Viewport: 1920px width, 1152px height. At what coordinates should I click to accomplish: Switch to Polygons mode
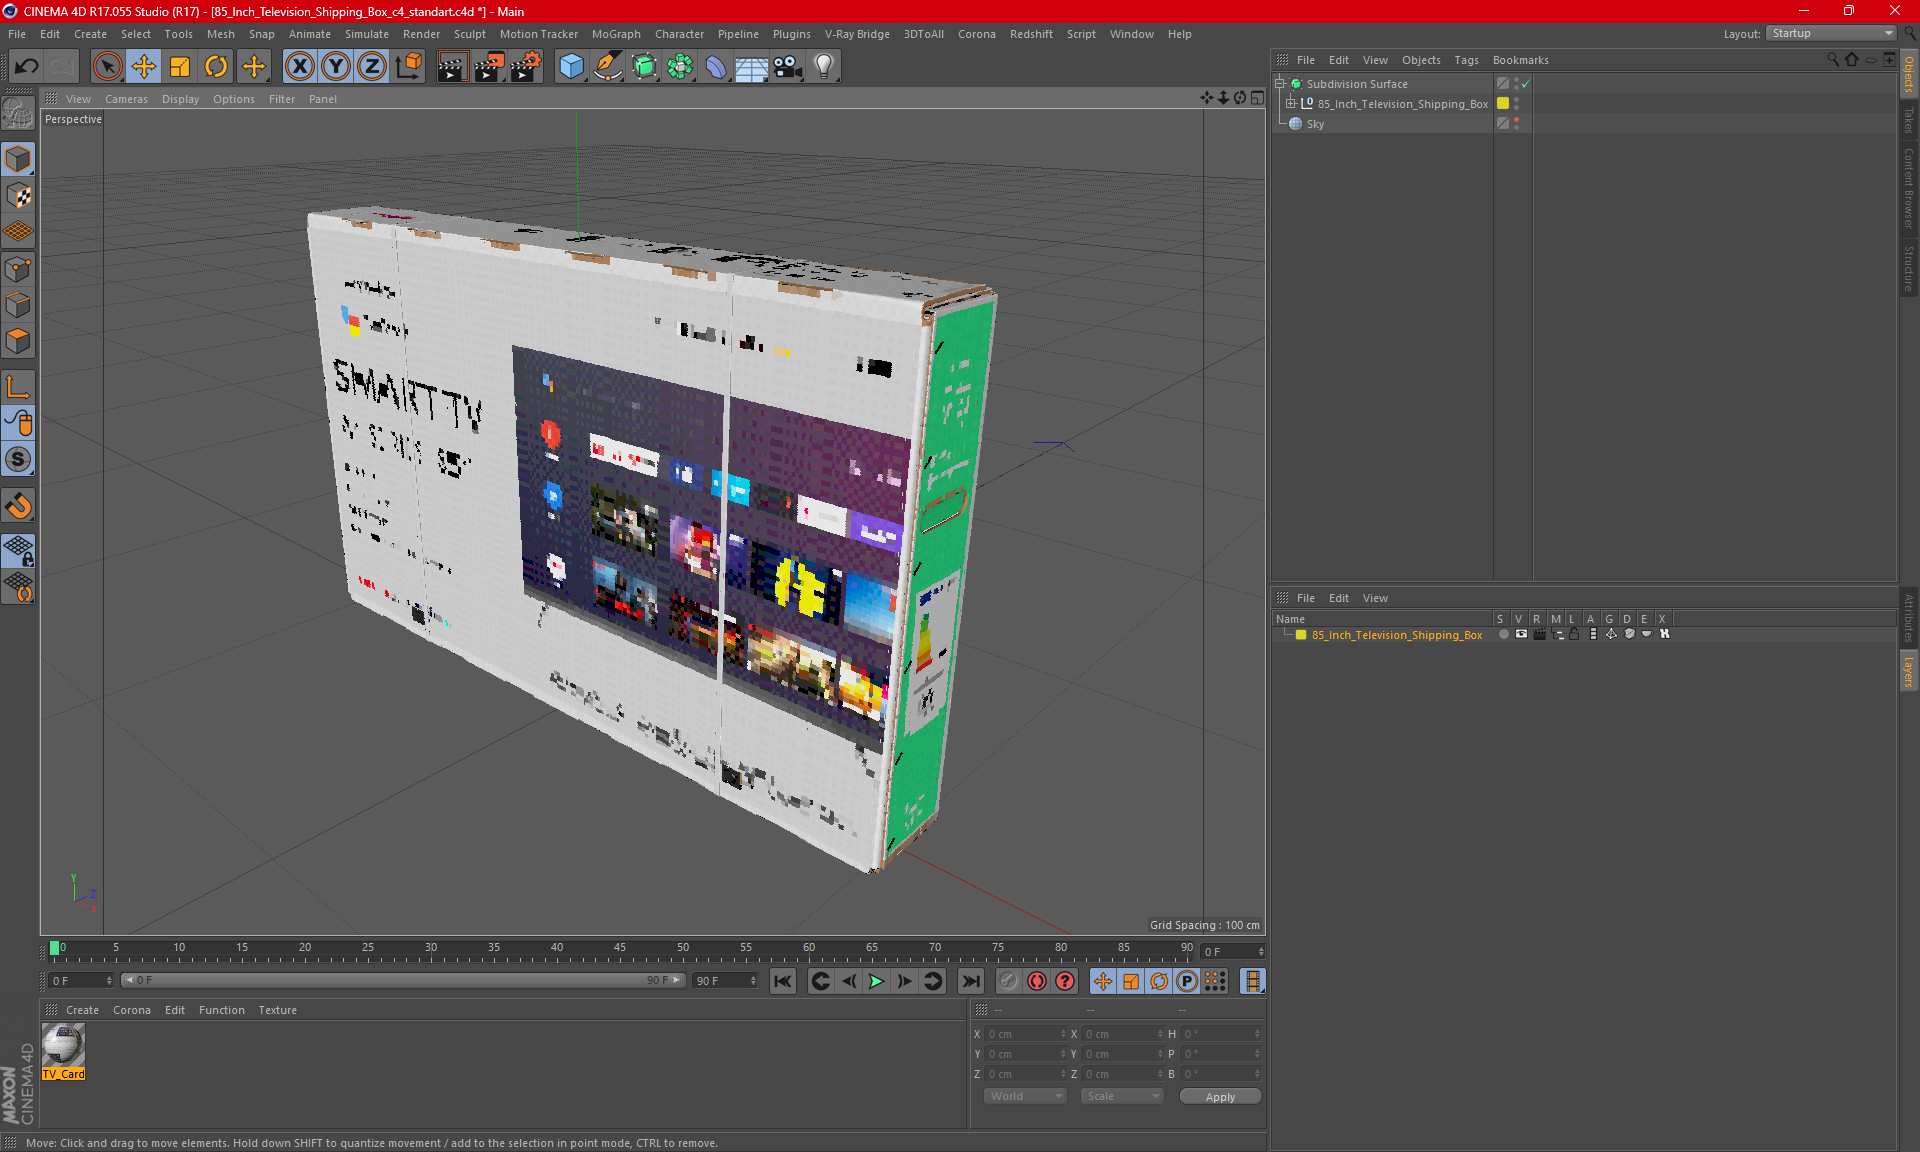pyautogui.click(x=19, y=341)
